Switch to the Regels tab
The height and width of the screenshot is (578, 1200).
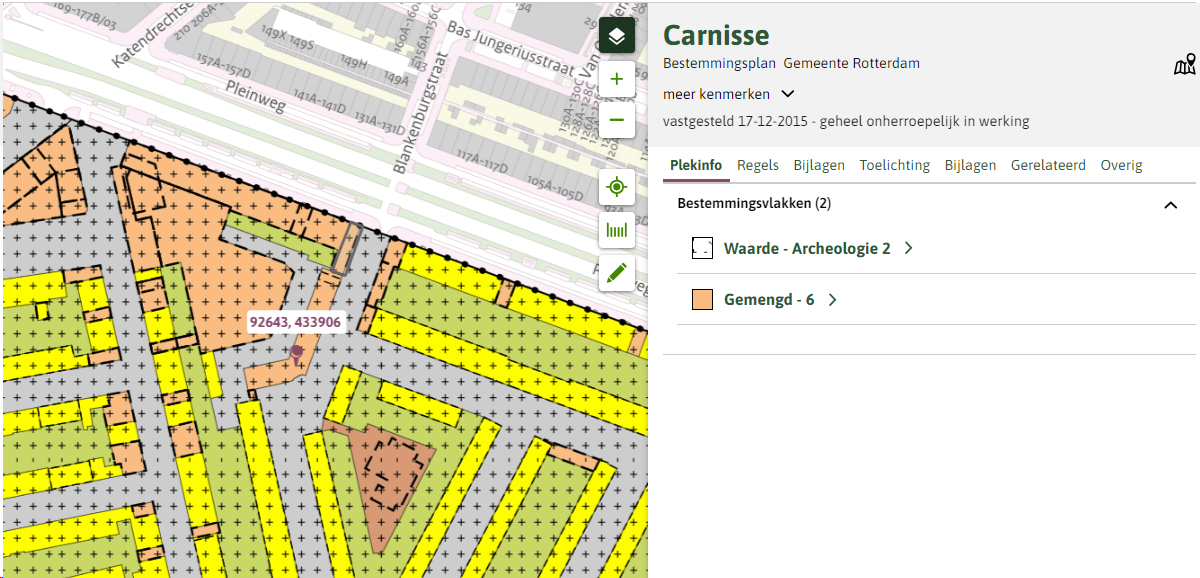(x=758, y=165)
